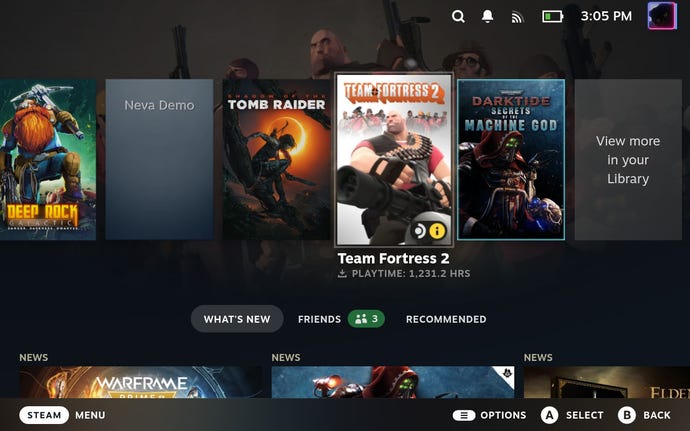Click the wireless signal status icon
The width and height of the screenshot is (690, 431).
pos(517,17)
